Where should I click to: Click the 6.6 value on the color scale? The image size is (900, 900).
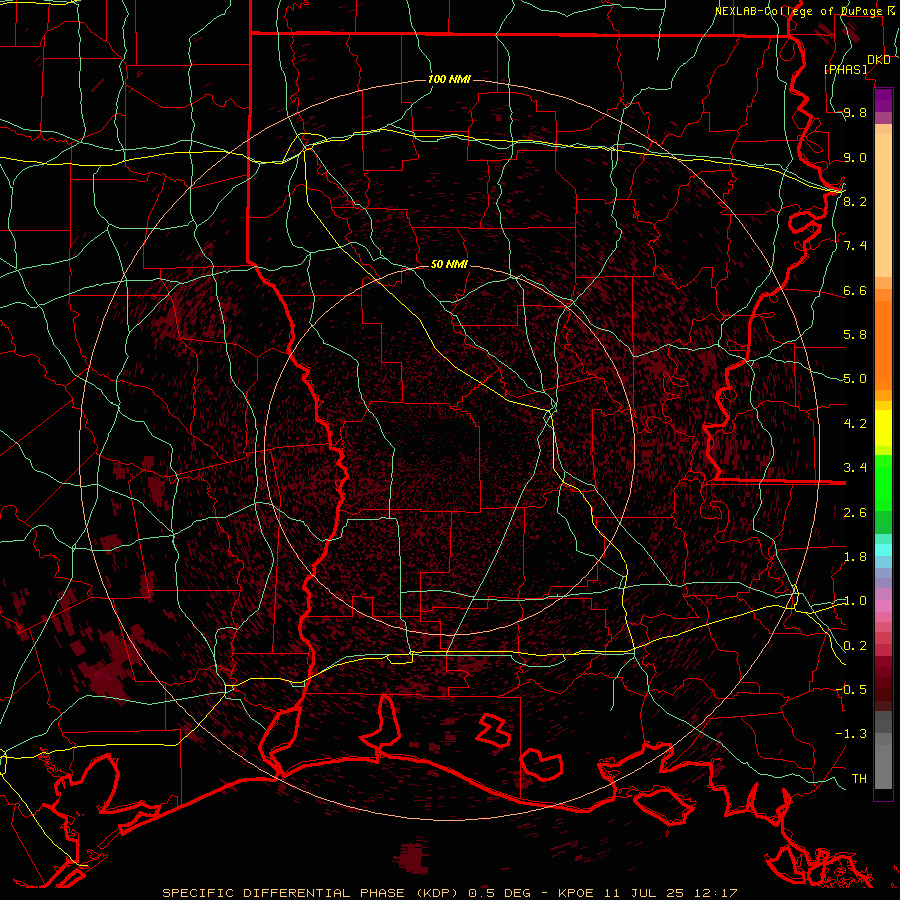(855, 290)
